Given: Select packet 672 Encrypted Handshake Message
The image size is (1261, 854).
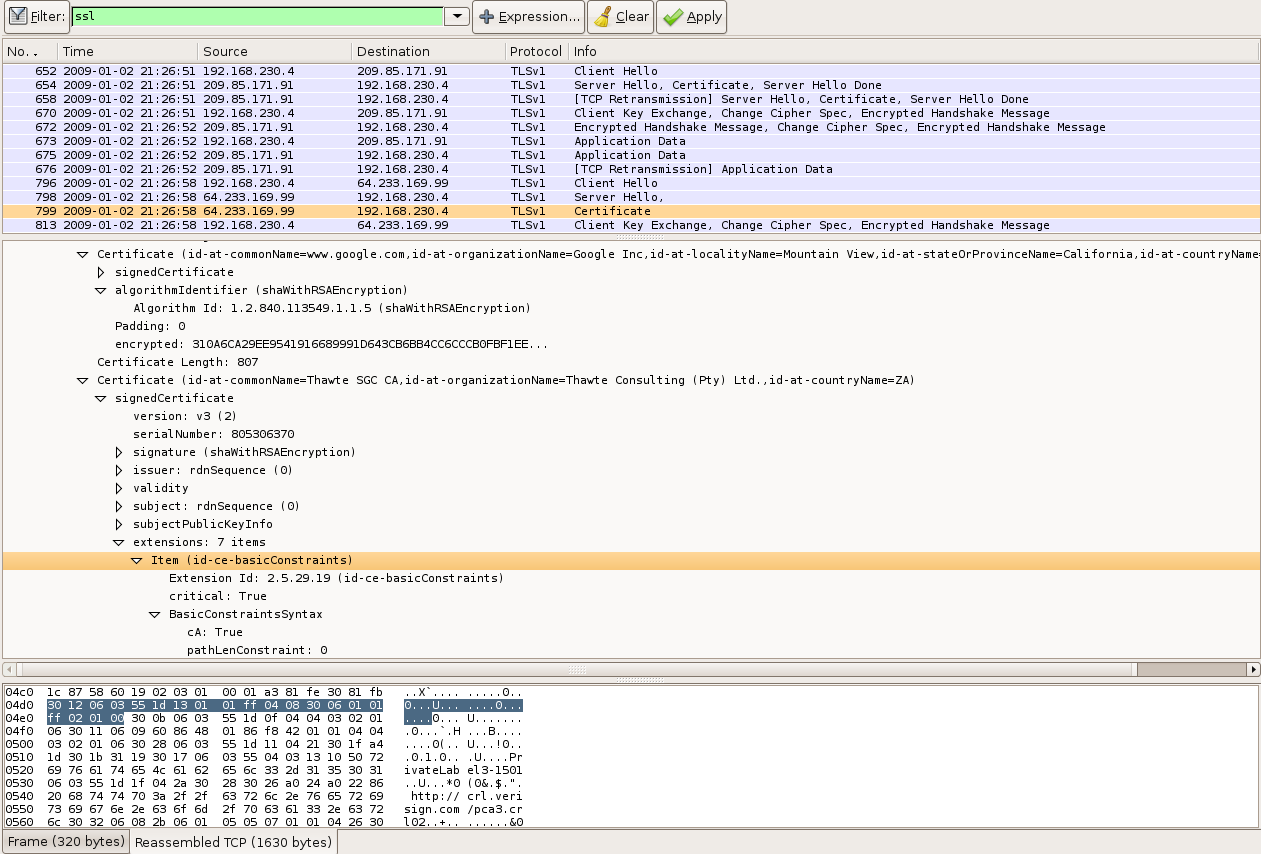Looking at the screenshot, I should (630, 127).
